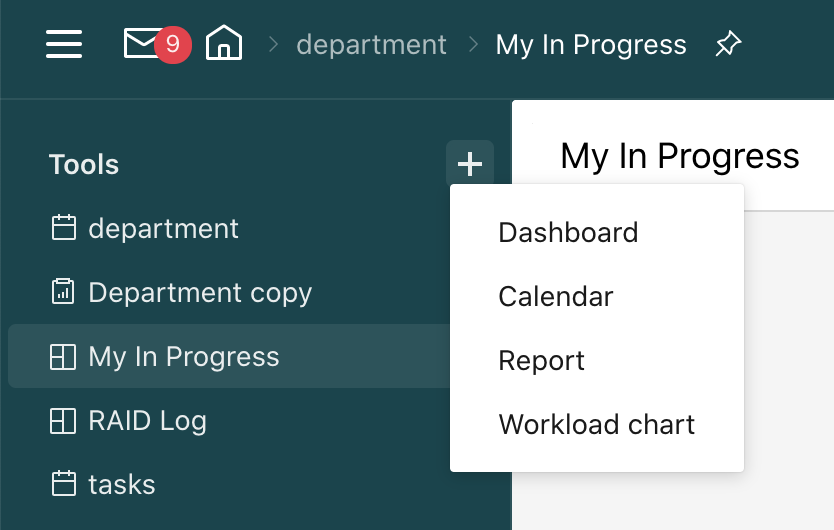The height and width of the screenshot is (530, 834).
Task: Click the report icon beside Department copy
Action: 64,292
